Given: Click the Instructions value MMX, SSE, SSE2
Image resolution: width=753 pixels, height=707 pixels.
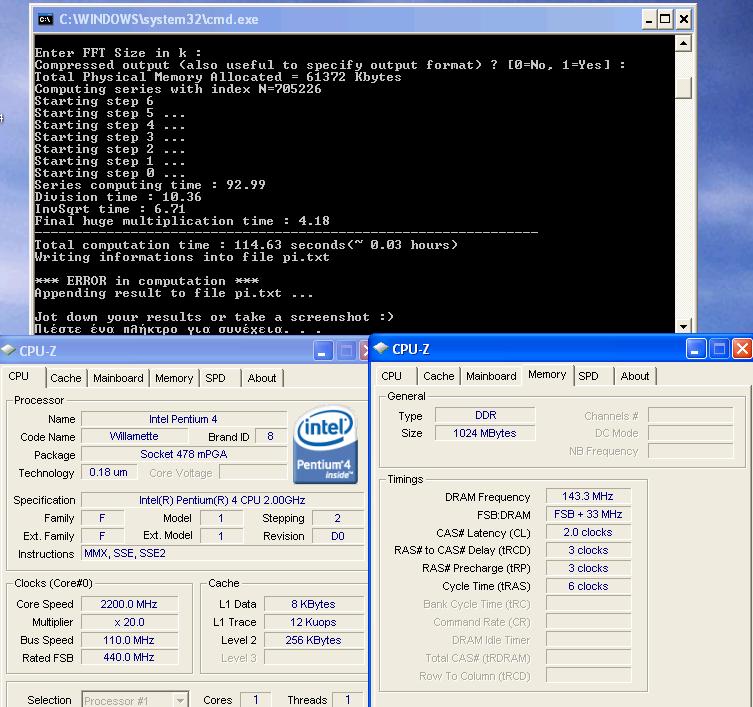Looking at the screenshot, I should (222, 553).
